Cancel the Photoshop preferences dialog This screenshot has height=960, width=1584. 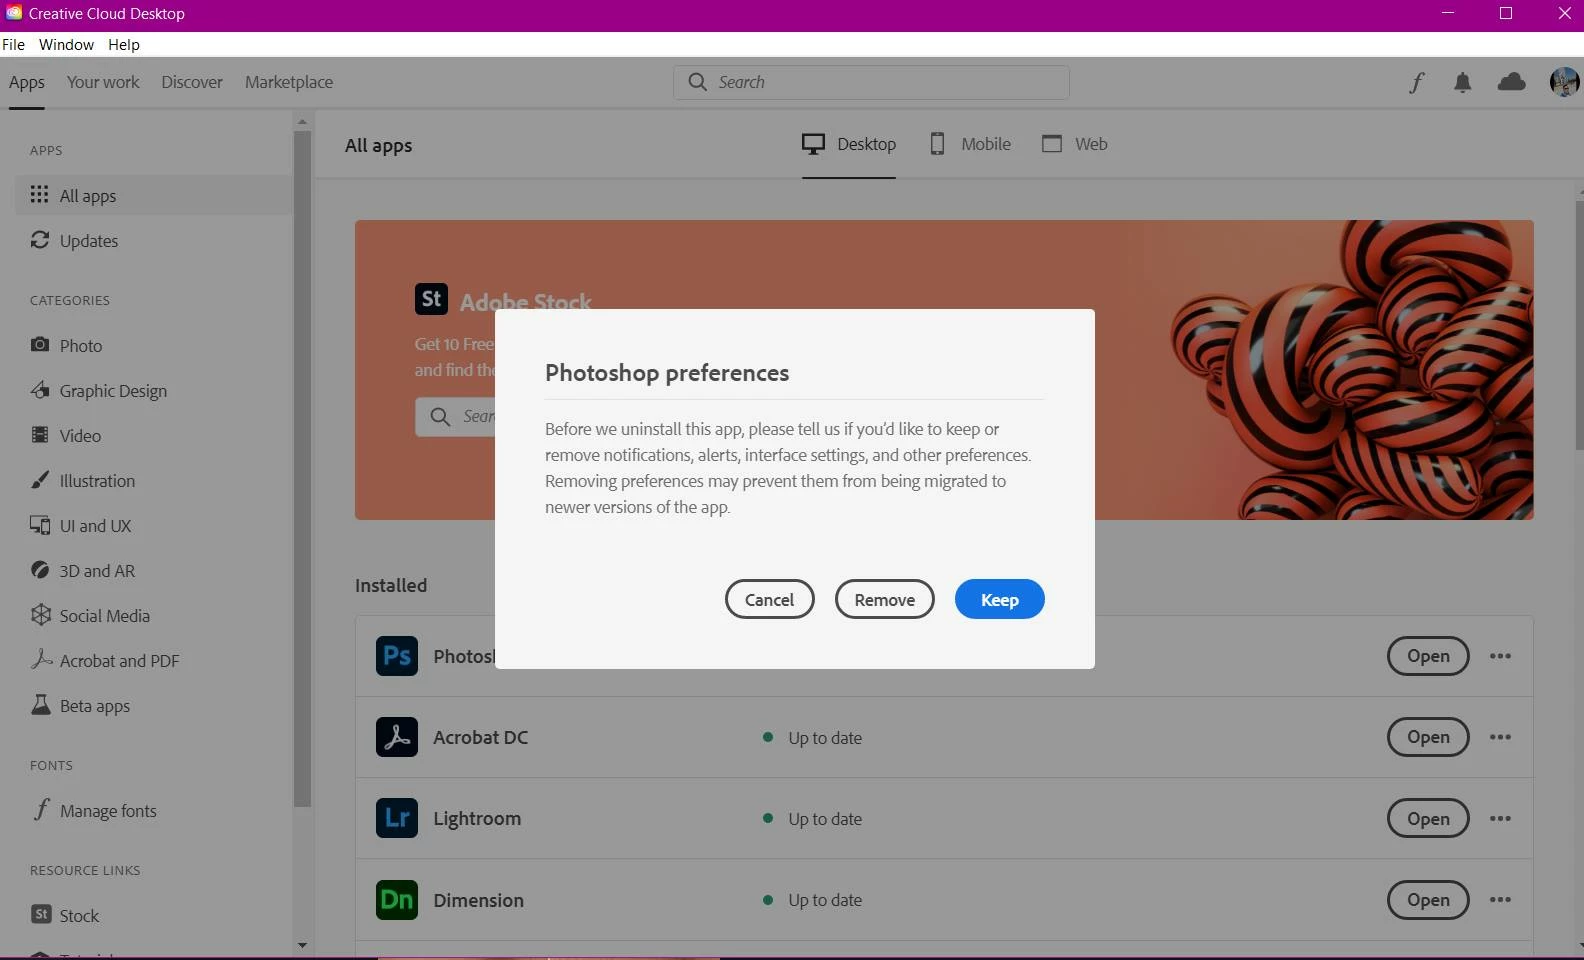(x=769, y=599)
